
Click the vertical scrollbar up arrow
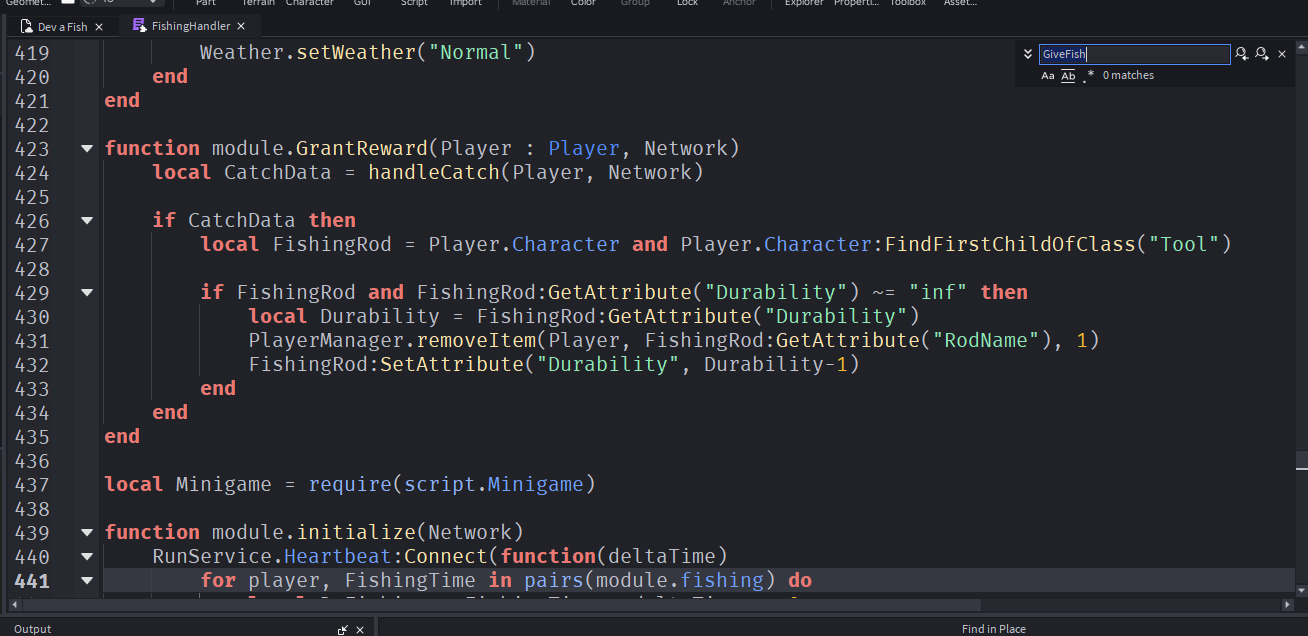coord(1301,45)
